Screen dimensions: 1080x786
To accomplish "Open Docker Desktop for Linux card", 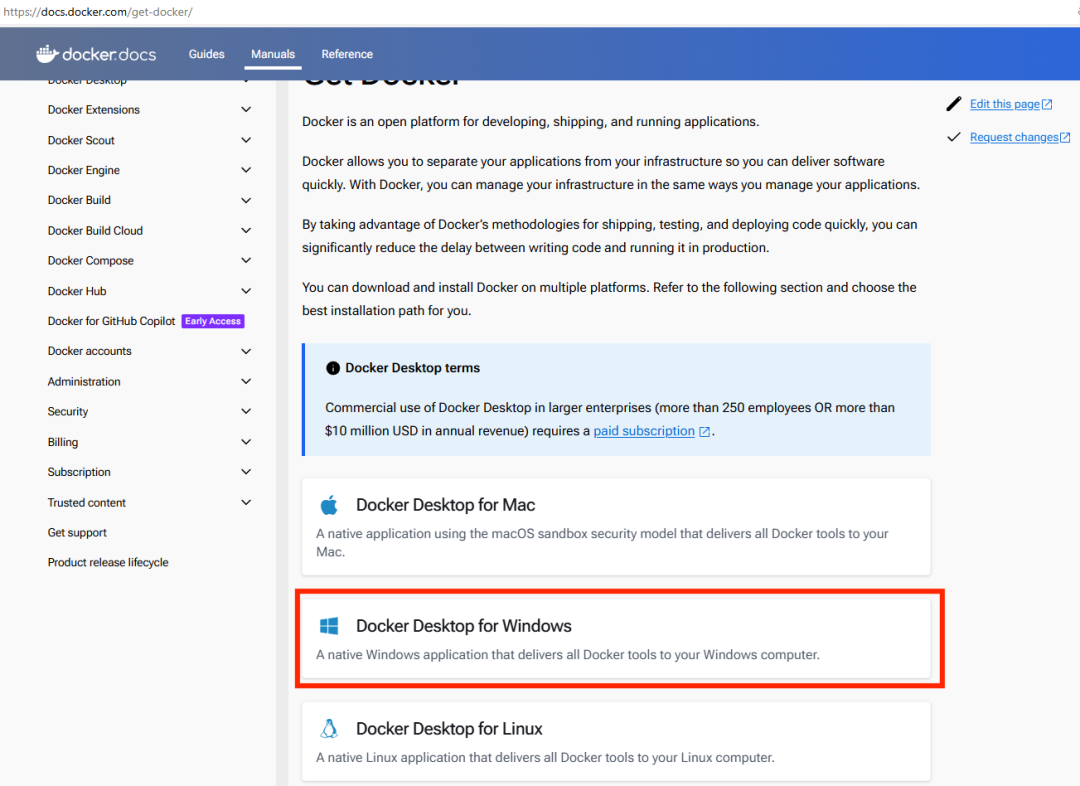I will 616,741.
